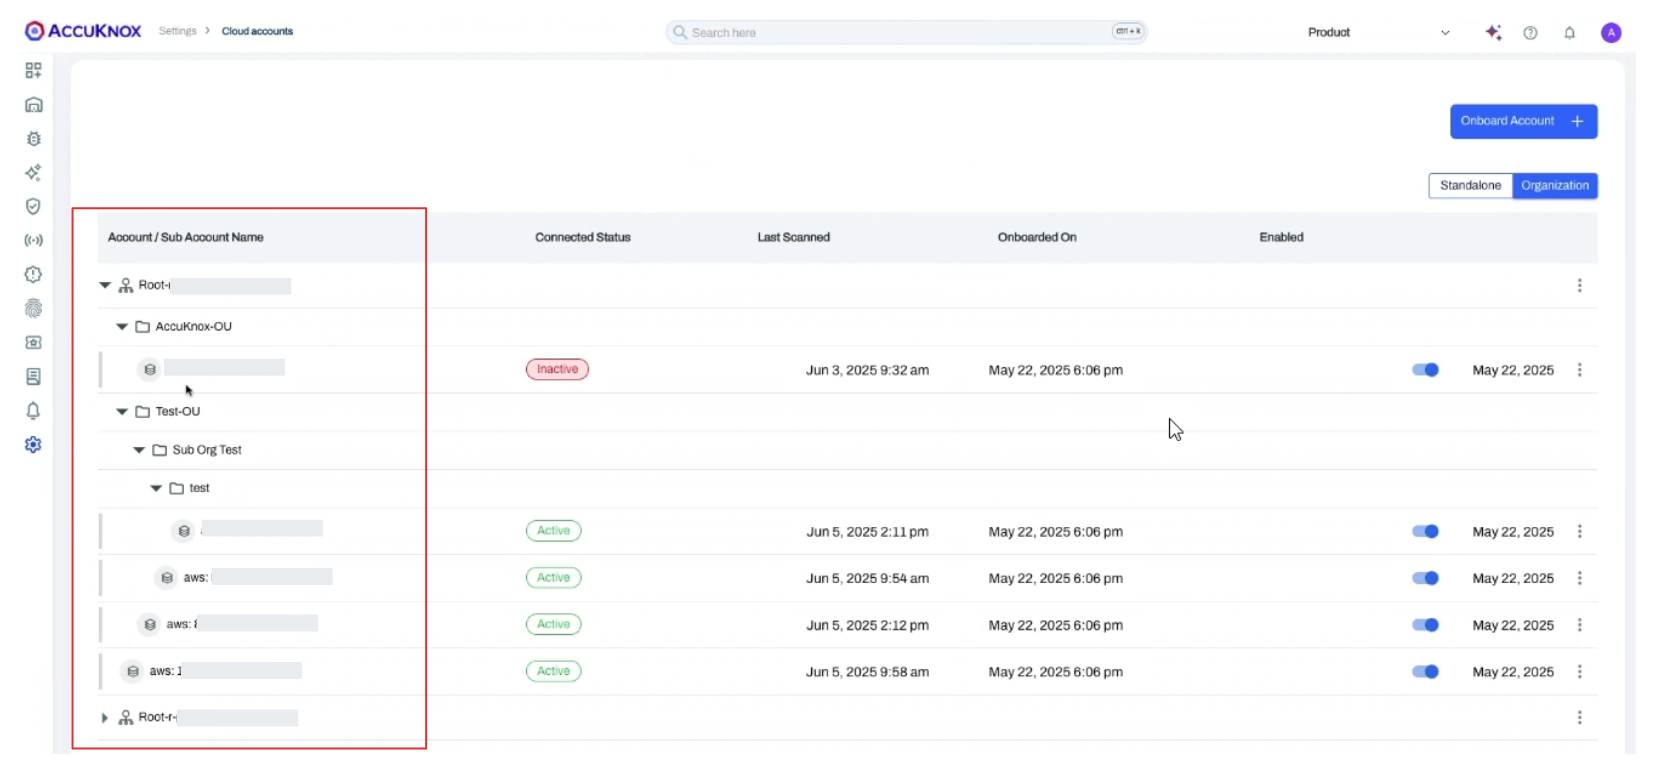1656x774 pixels.
Task: Click Active badge for account scanned 2:11 pm
Action: click(553, 531)
